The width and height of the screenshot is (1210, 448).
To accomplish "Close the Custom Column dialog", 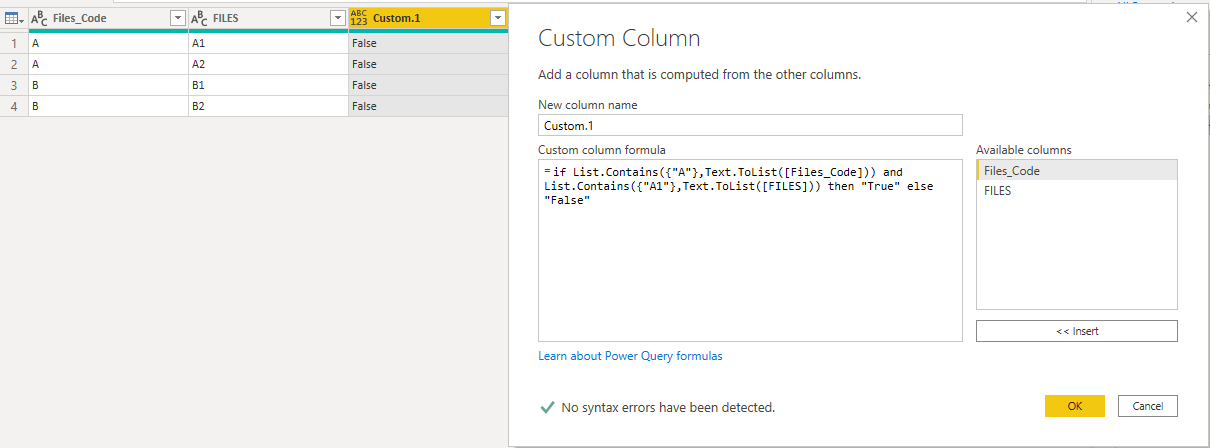I will 1190,17.
